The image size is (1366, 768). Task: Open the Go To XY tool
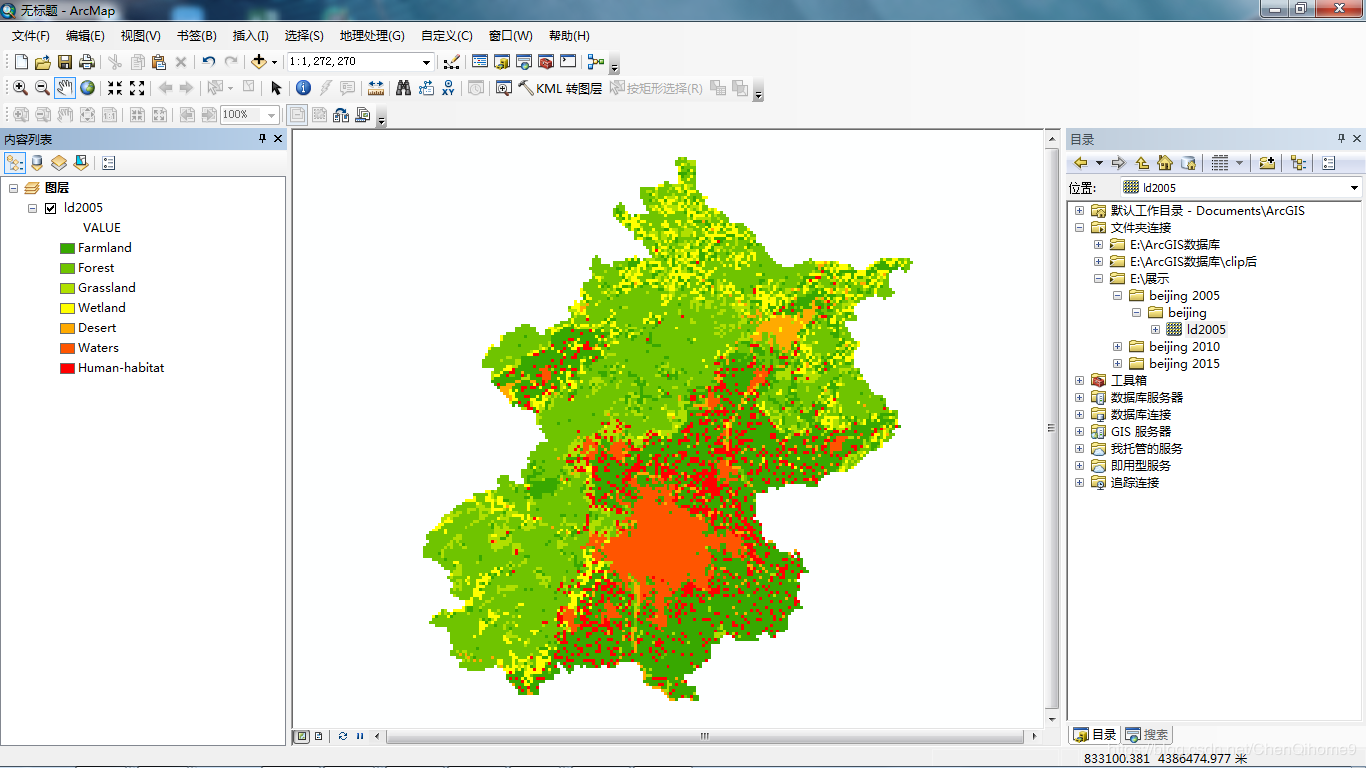(x=448, y=88)
